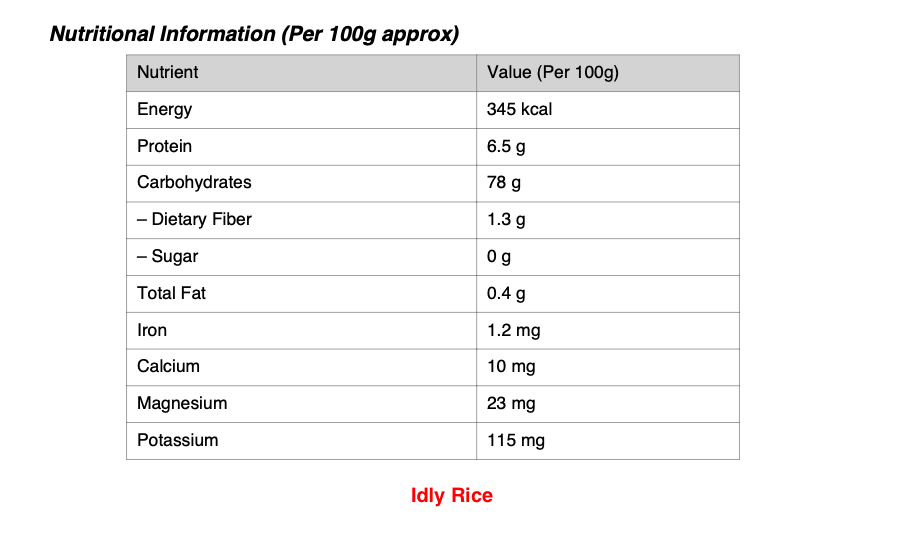898x536 pixels.
Task: Select the 1.3 g fiber value
Action: click(x=506, y=220)
